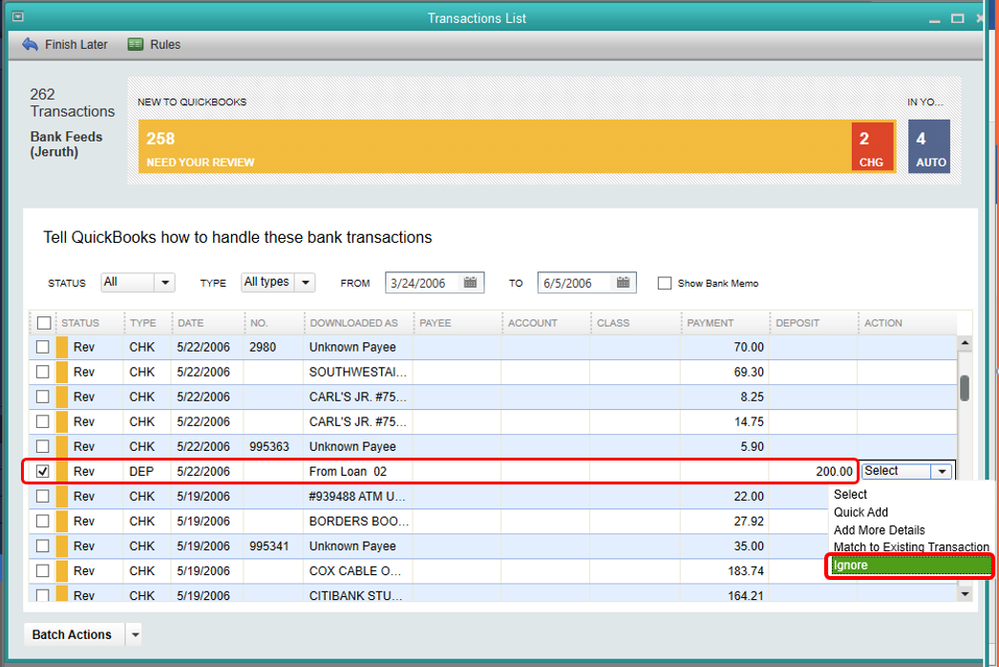
Task: Click the Finish Later arrow icon
Action: [29, 45]
